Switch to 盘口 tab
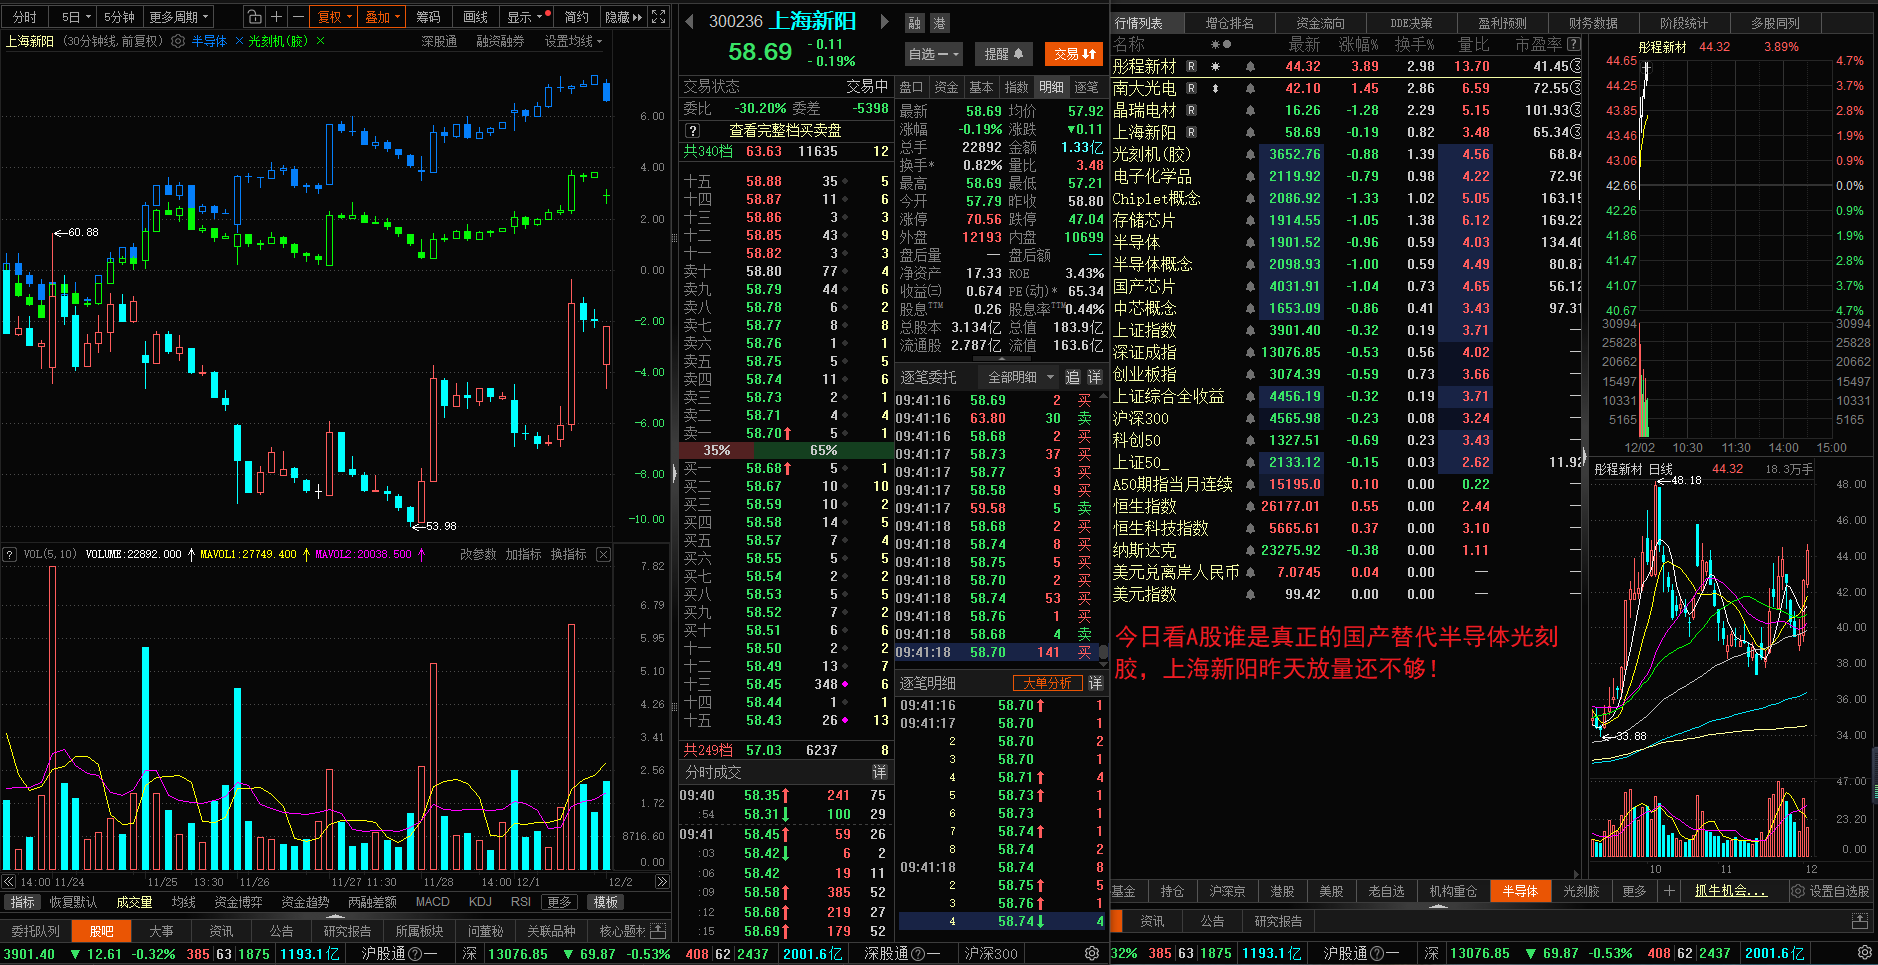The width and height of the screenshot is (1878, 965). pyautogui.click(x=911, y=87)
